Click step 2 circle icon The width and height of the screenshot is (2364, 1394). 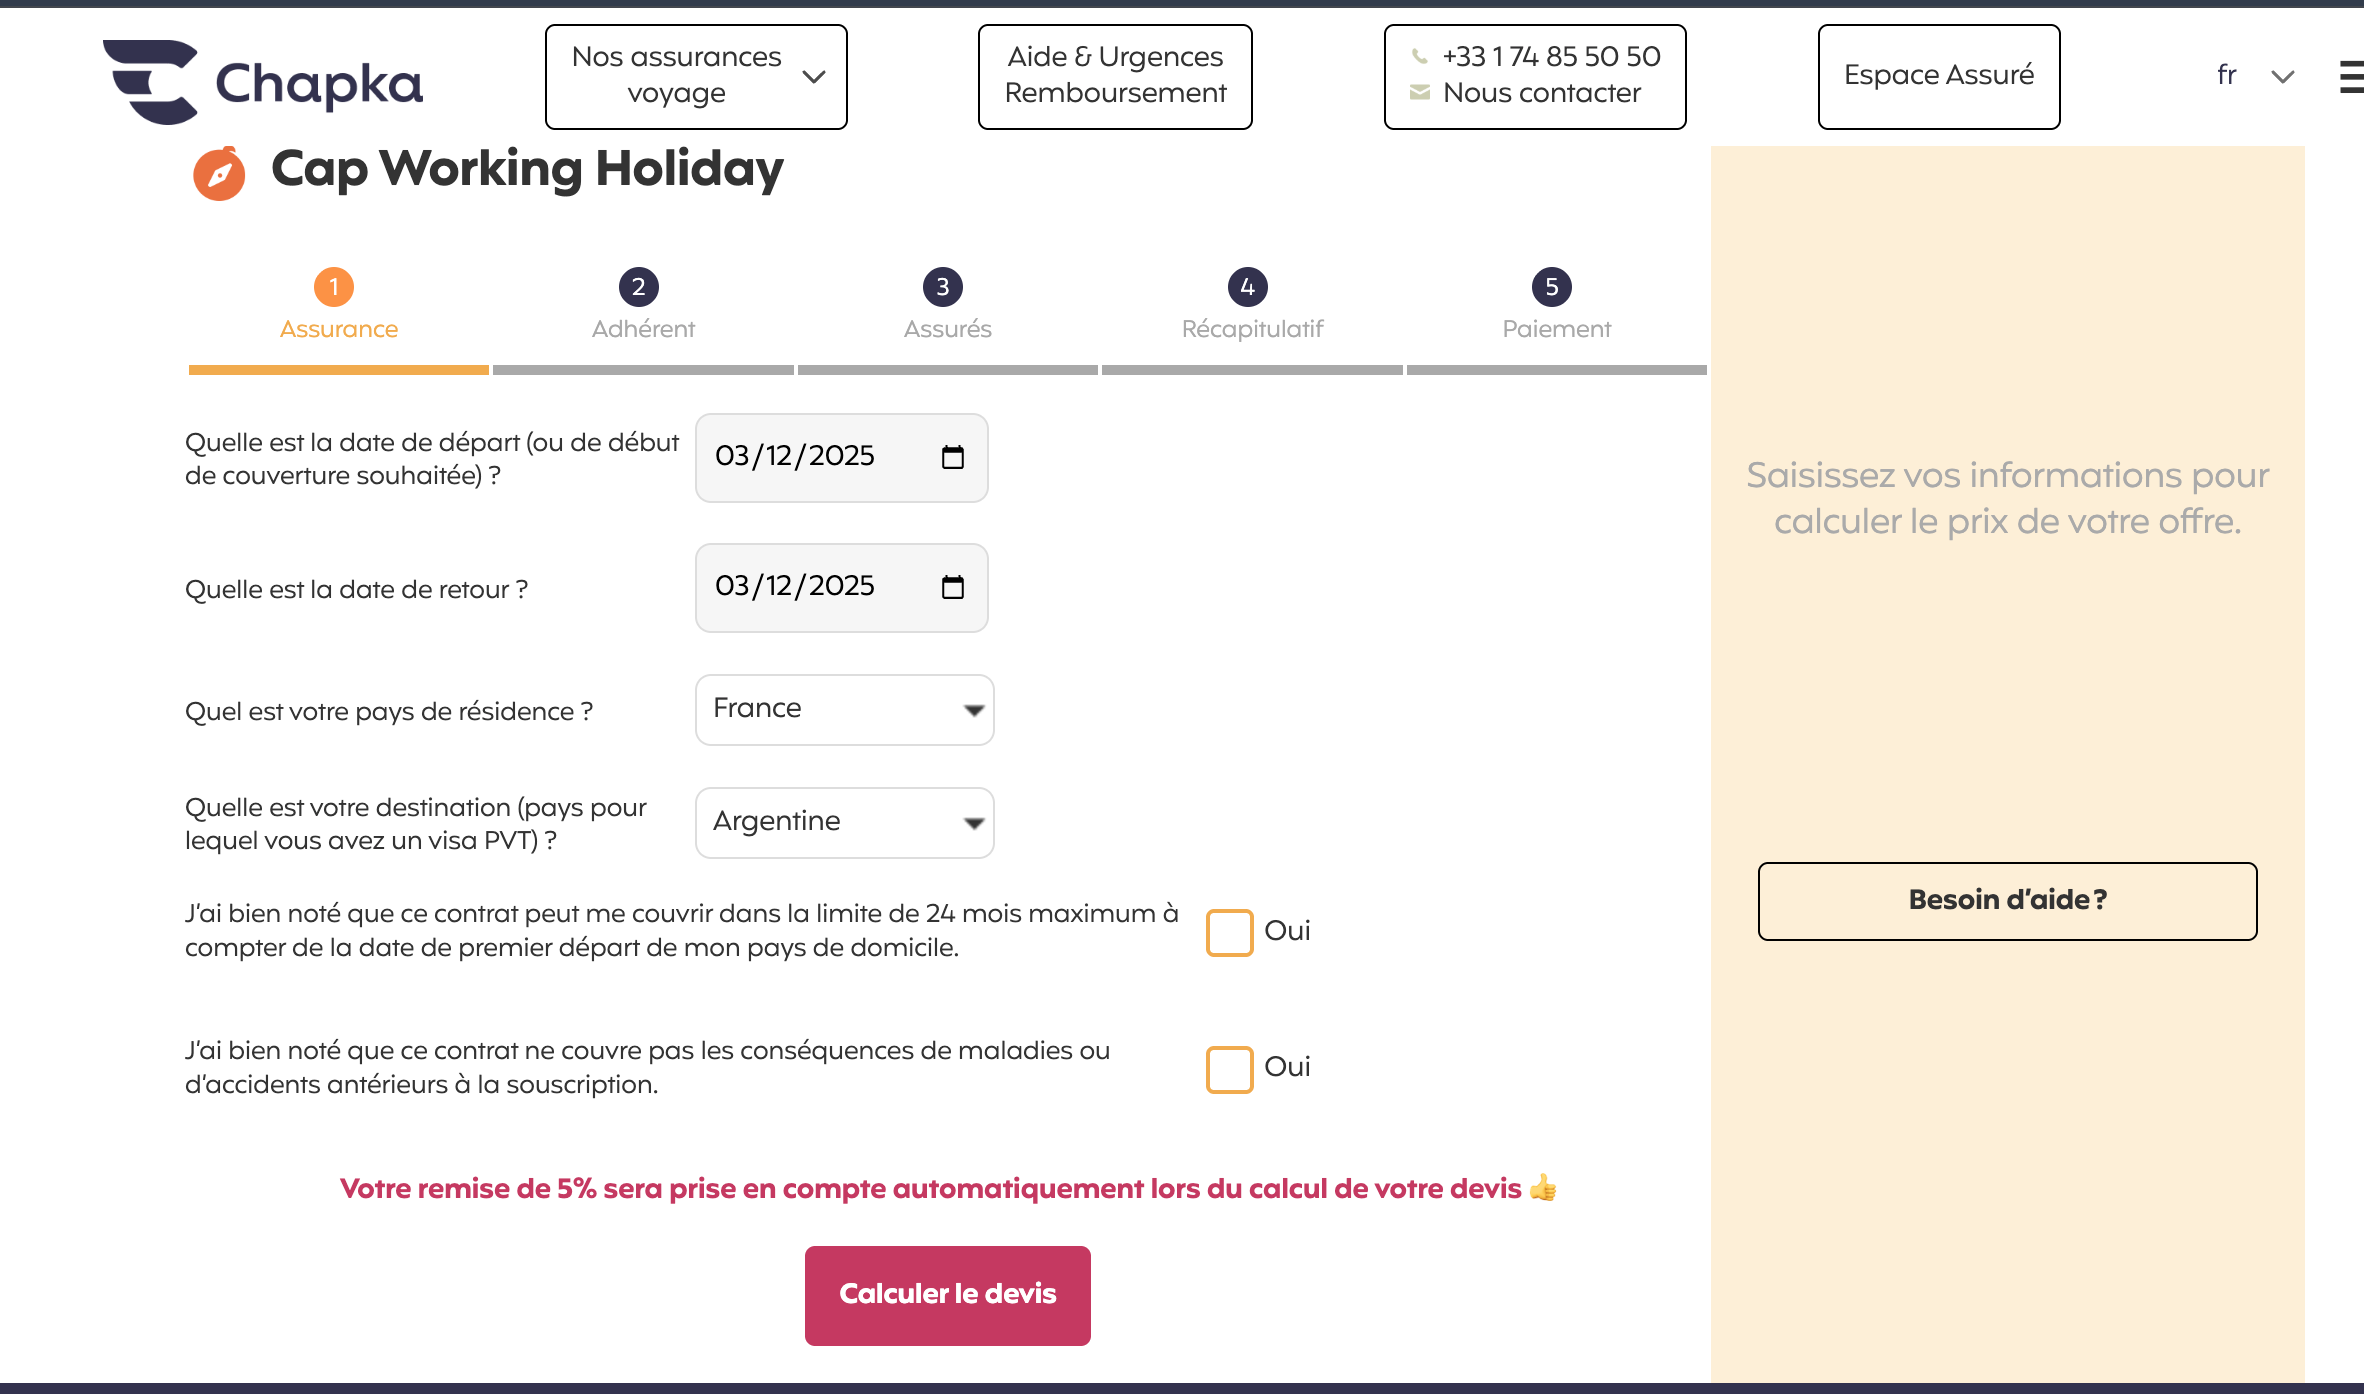point(639,288)
